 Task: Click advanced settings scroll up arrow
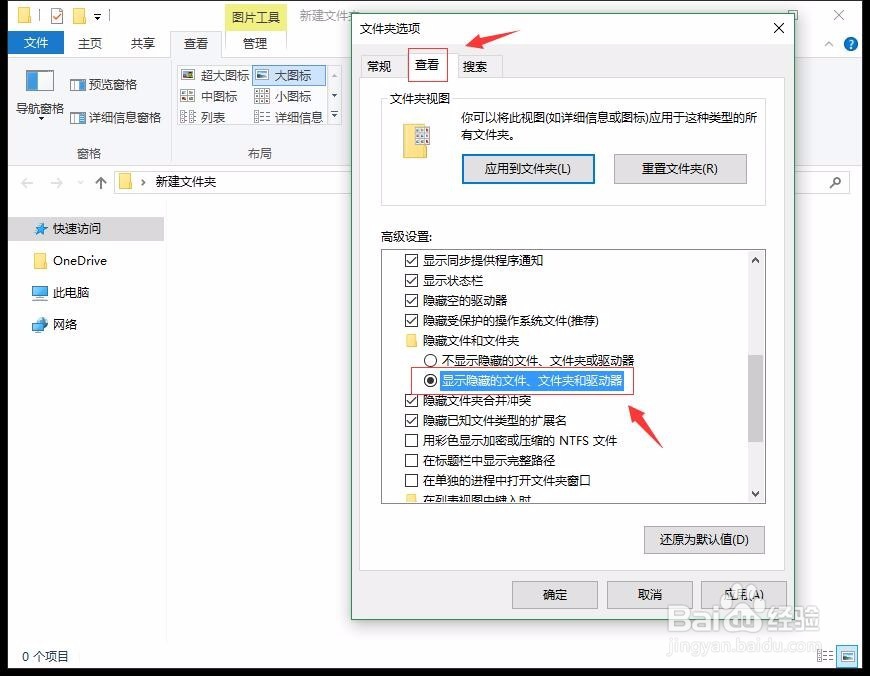point(755,260)
